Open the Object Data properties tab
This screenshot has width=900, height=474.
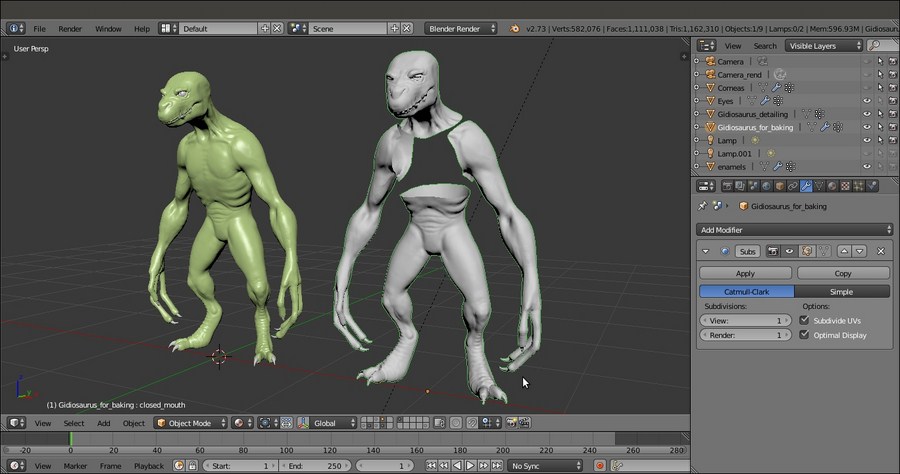coord(819,186)
